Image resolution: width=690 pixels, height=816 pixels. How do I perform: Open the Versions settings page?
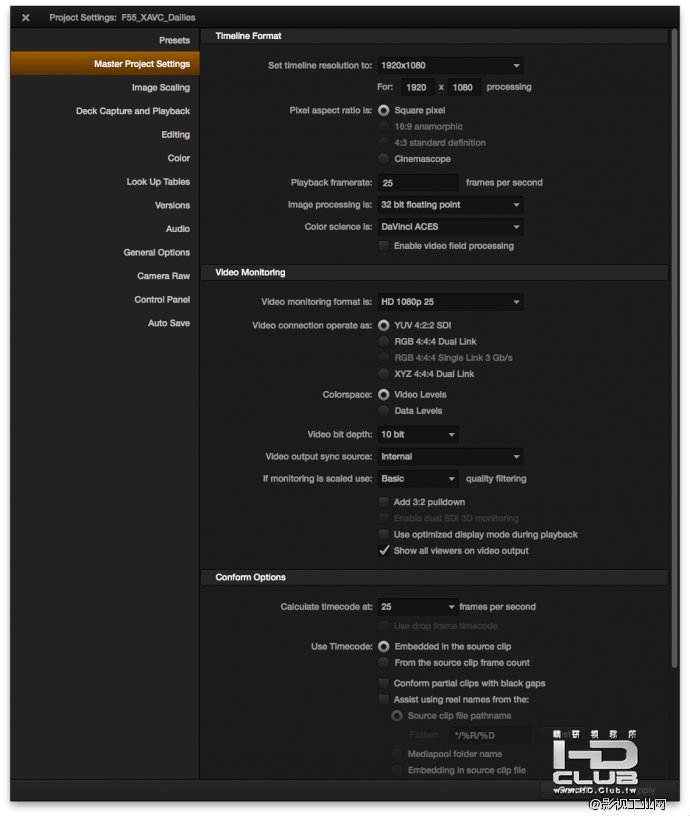tap(172, 206)
